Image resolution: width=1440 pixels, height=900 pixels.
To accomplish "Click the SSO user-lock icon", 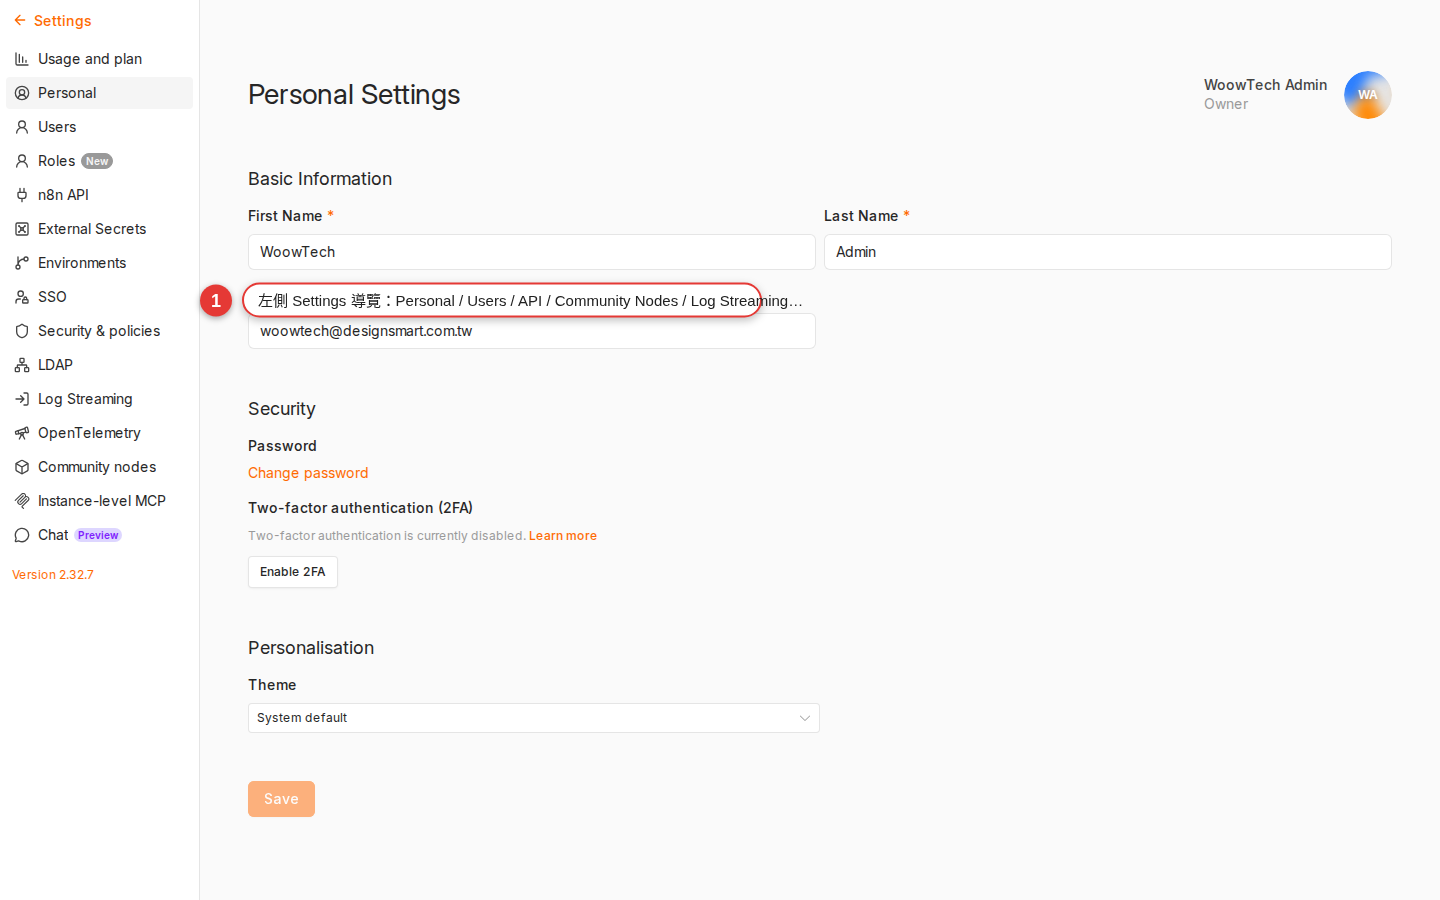I will [x=22, y=297].
